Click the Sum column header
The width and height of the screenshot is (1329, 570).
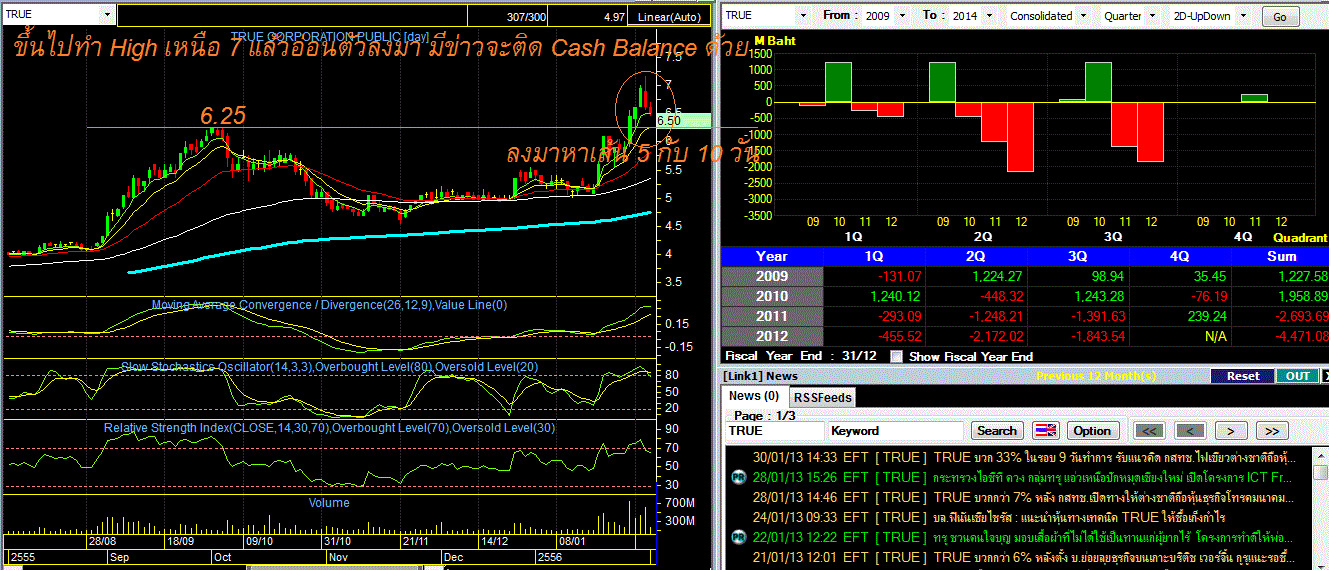tap(1281, 256)
